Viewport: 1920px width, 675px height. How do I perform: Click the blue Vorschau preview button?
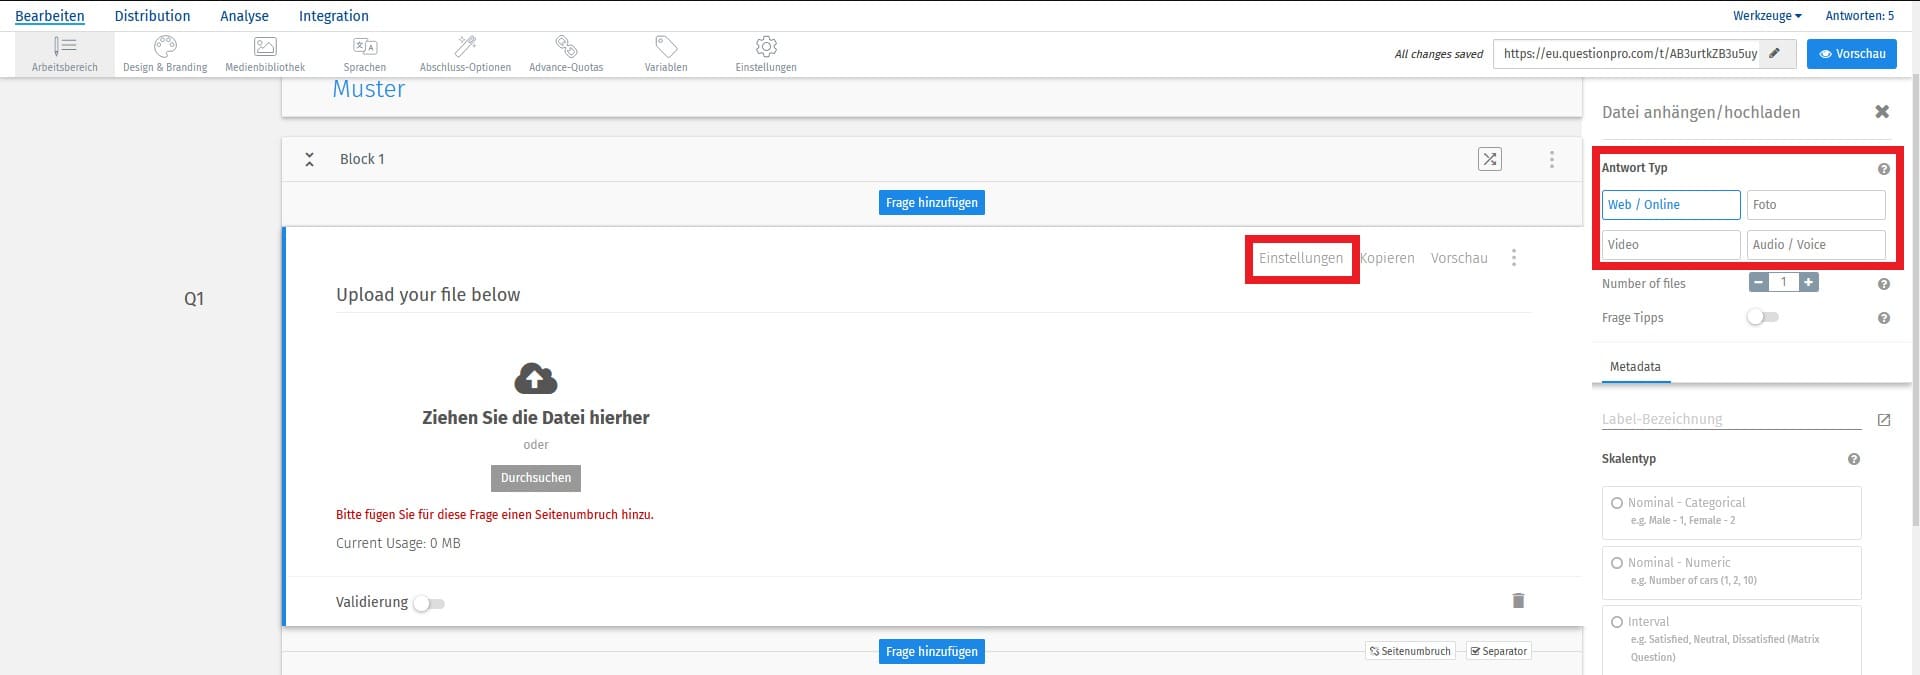(x=1851, y=54)
